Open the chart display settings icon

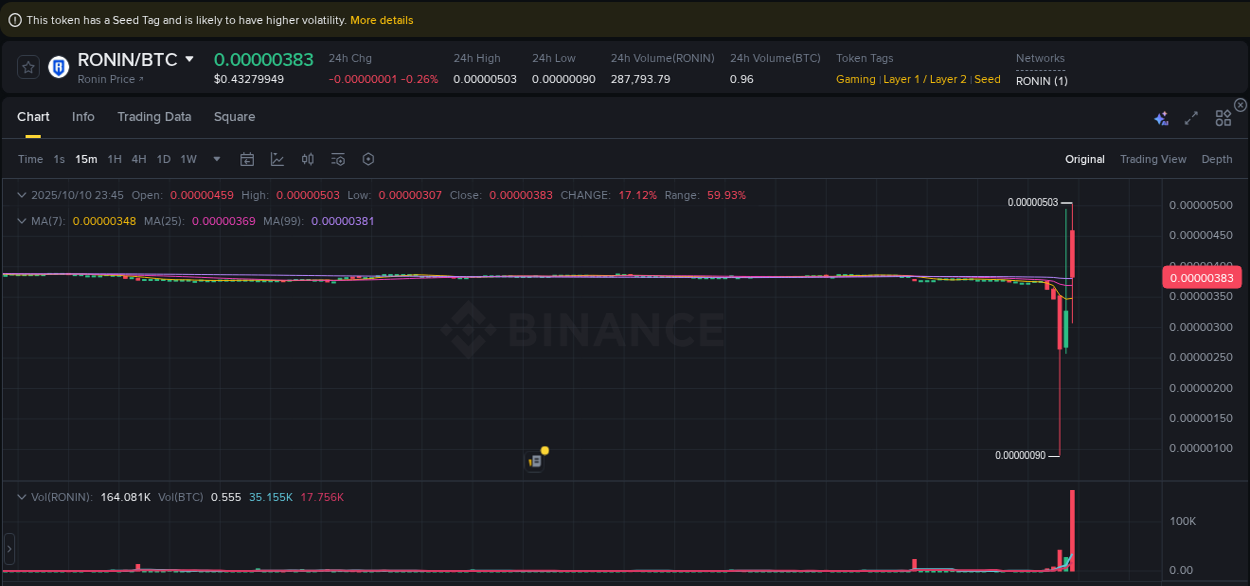338,159
